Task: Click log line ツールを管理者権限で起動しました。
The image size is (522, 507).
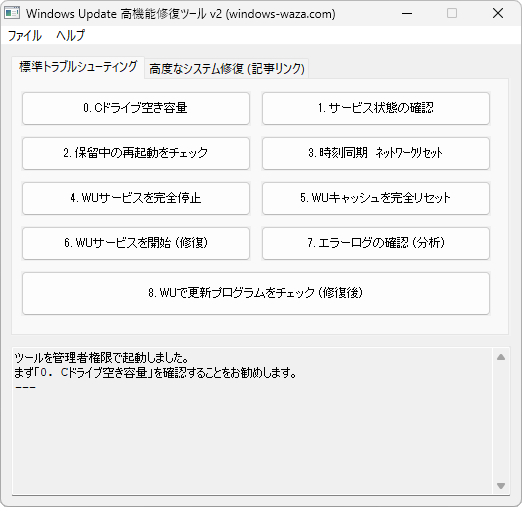Action: point(102,358)
